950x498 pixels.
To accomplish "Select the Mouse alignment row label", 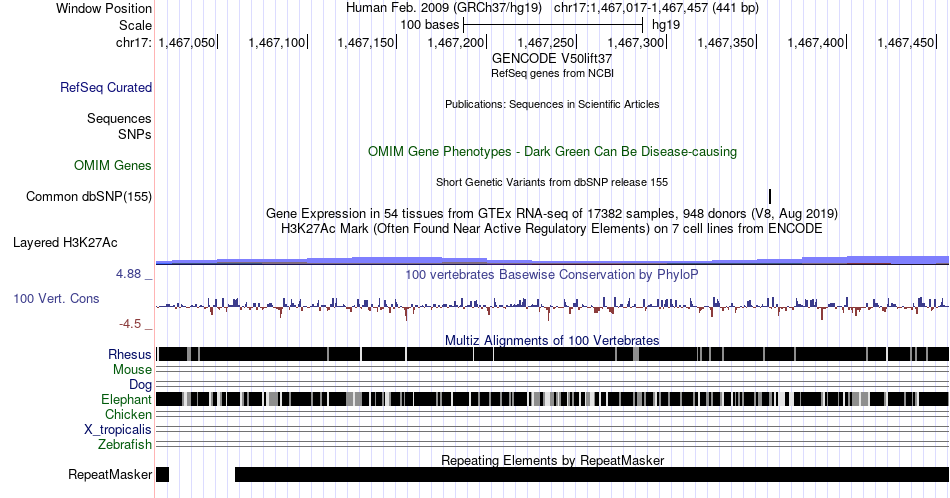I will click(132, 370).
